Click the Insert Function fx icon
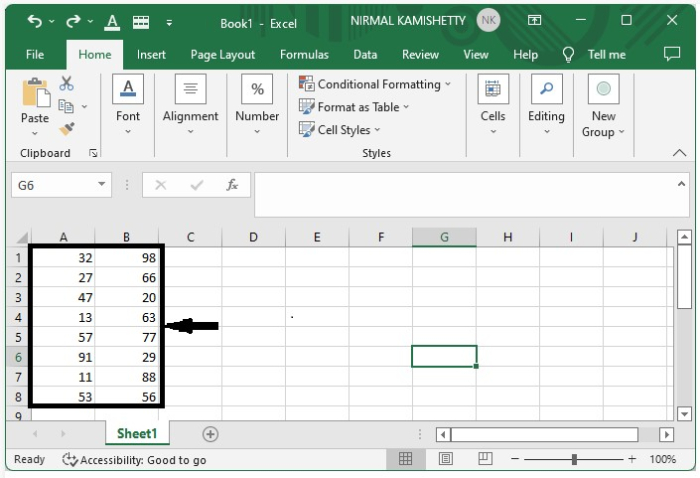 tap(232, 185)
